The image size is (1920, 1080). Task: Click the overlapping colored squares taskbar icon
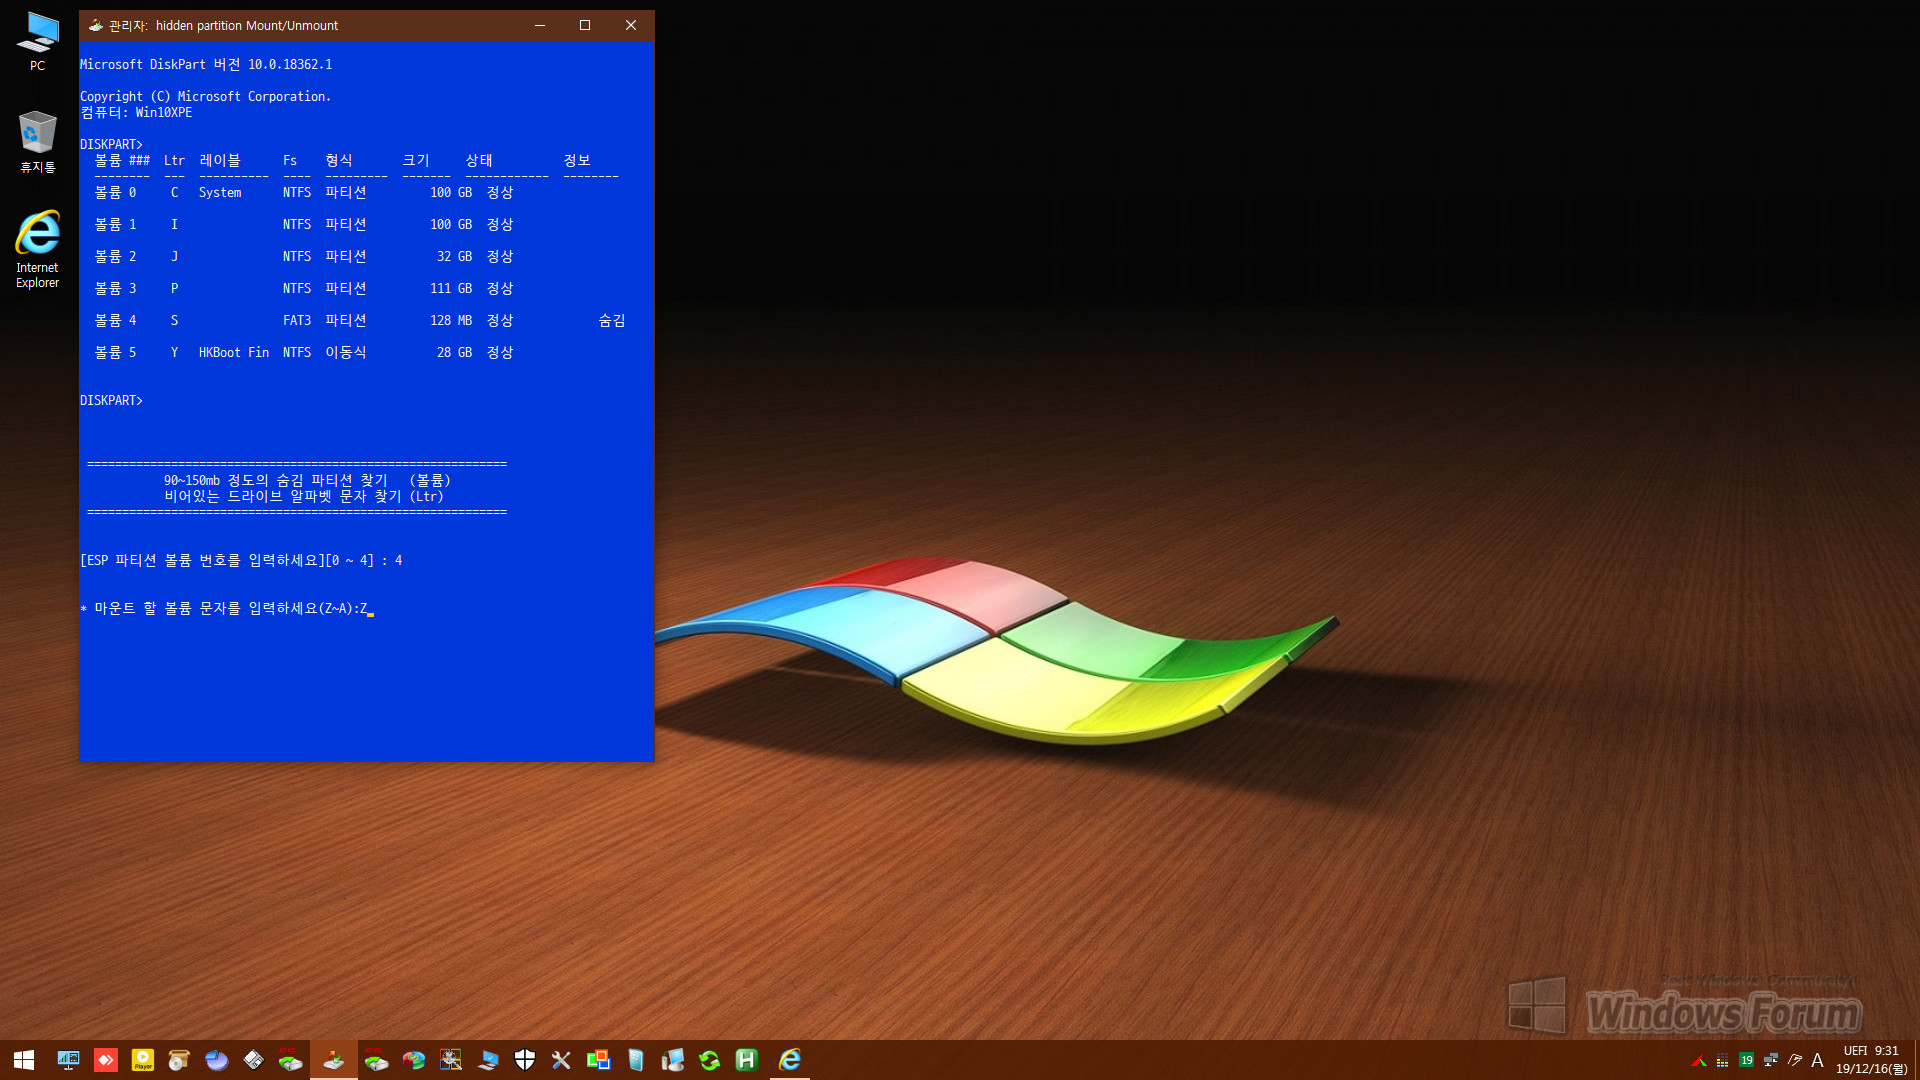point(598,1060)
